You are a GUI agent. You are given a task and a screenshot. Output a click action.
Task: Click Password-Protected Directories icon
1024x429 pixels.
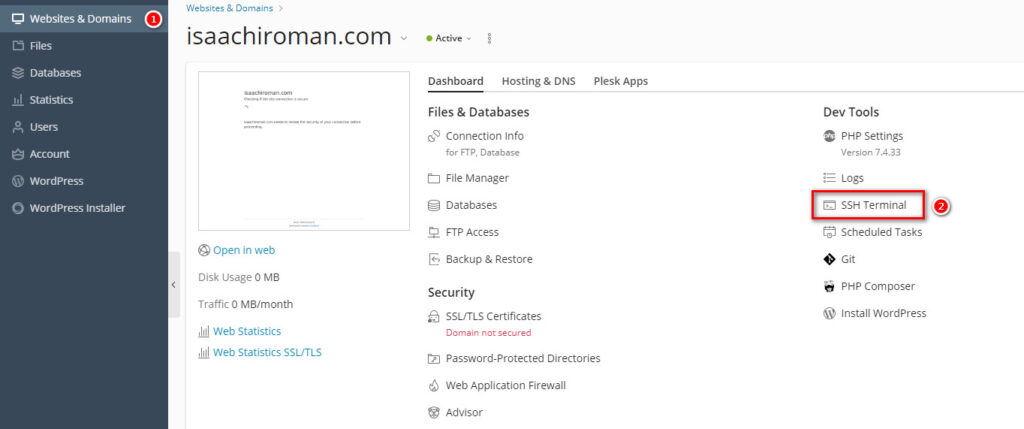click(434, 358)
